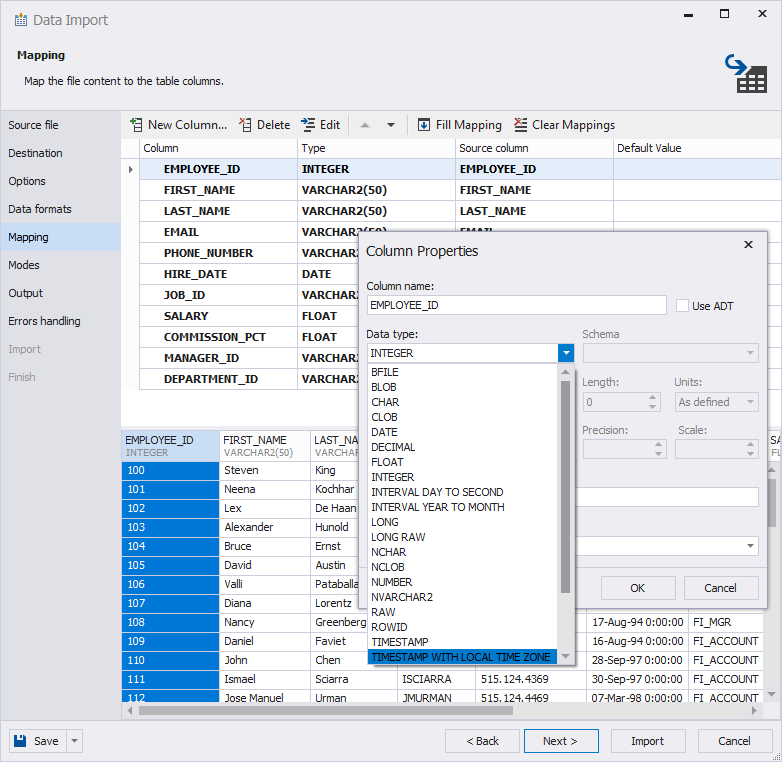
Task: Select TIMESTAMP WITH LOCAL TIME ZONE option
Action: 462,657
